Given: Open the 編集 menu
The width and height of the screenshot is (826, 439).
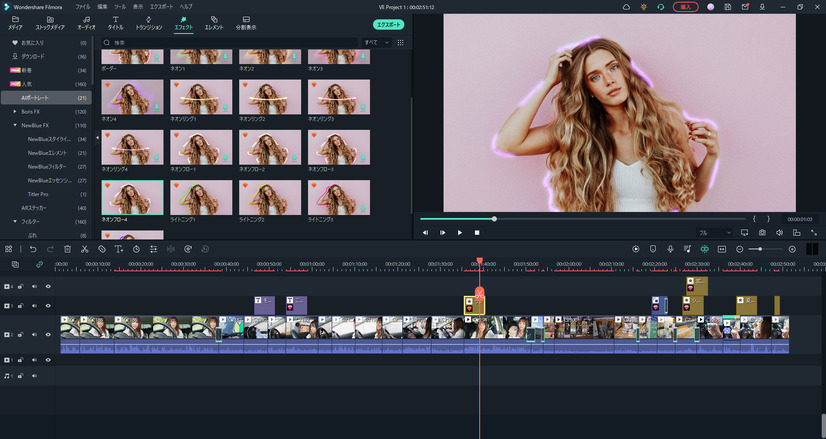Looking at the screenshot, I should coord(102,7).
